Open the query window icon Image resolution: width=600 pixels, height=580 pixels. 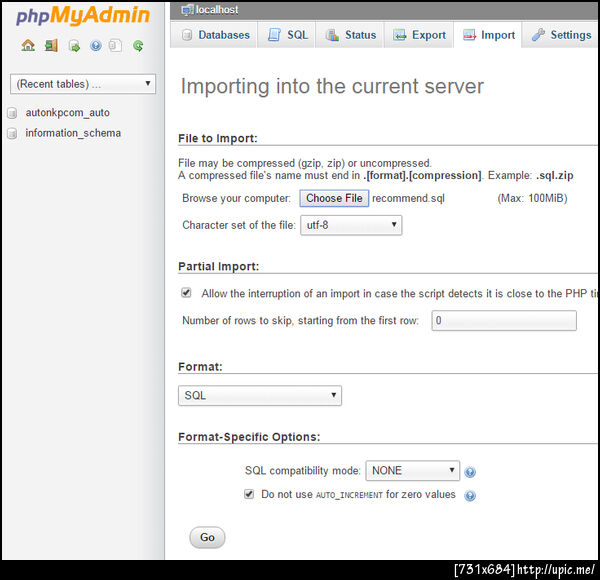click(x=74, y=46)
